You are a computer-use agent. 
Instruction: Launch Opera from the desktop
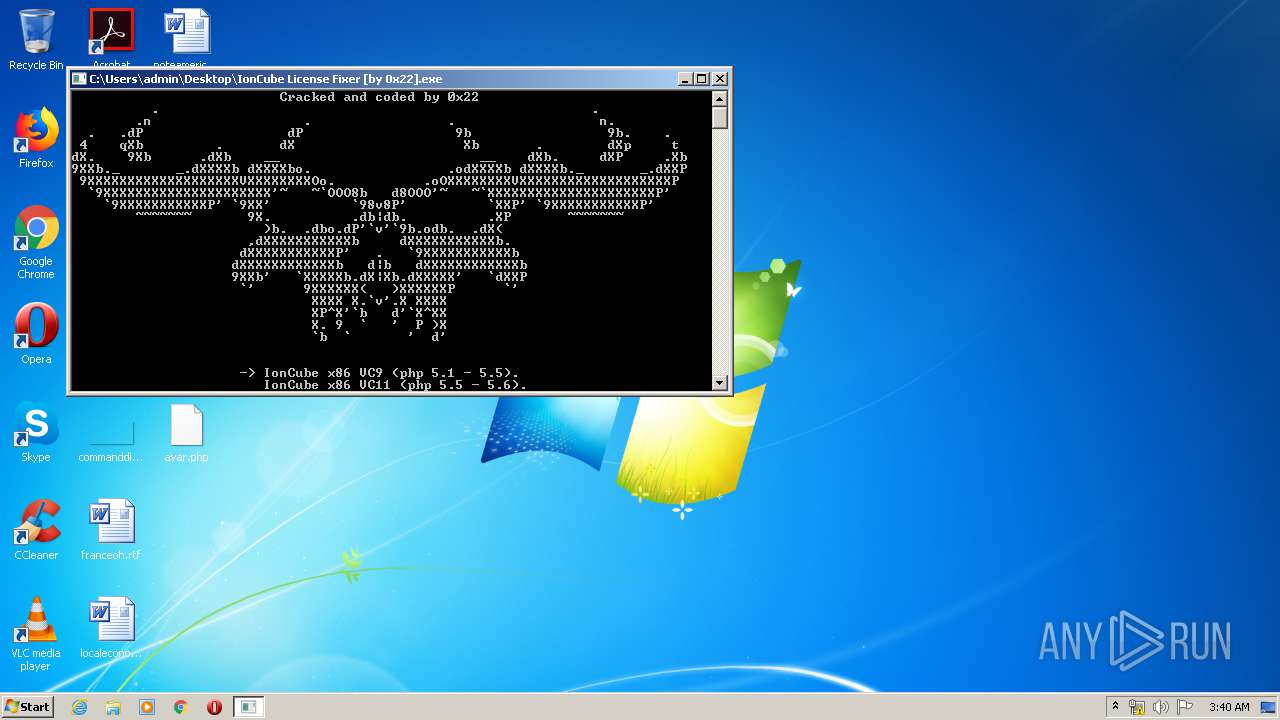tap(36, 333)
